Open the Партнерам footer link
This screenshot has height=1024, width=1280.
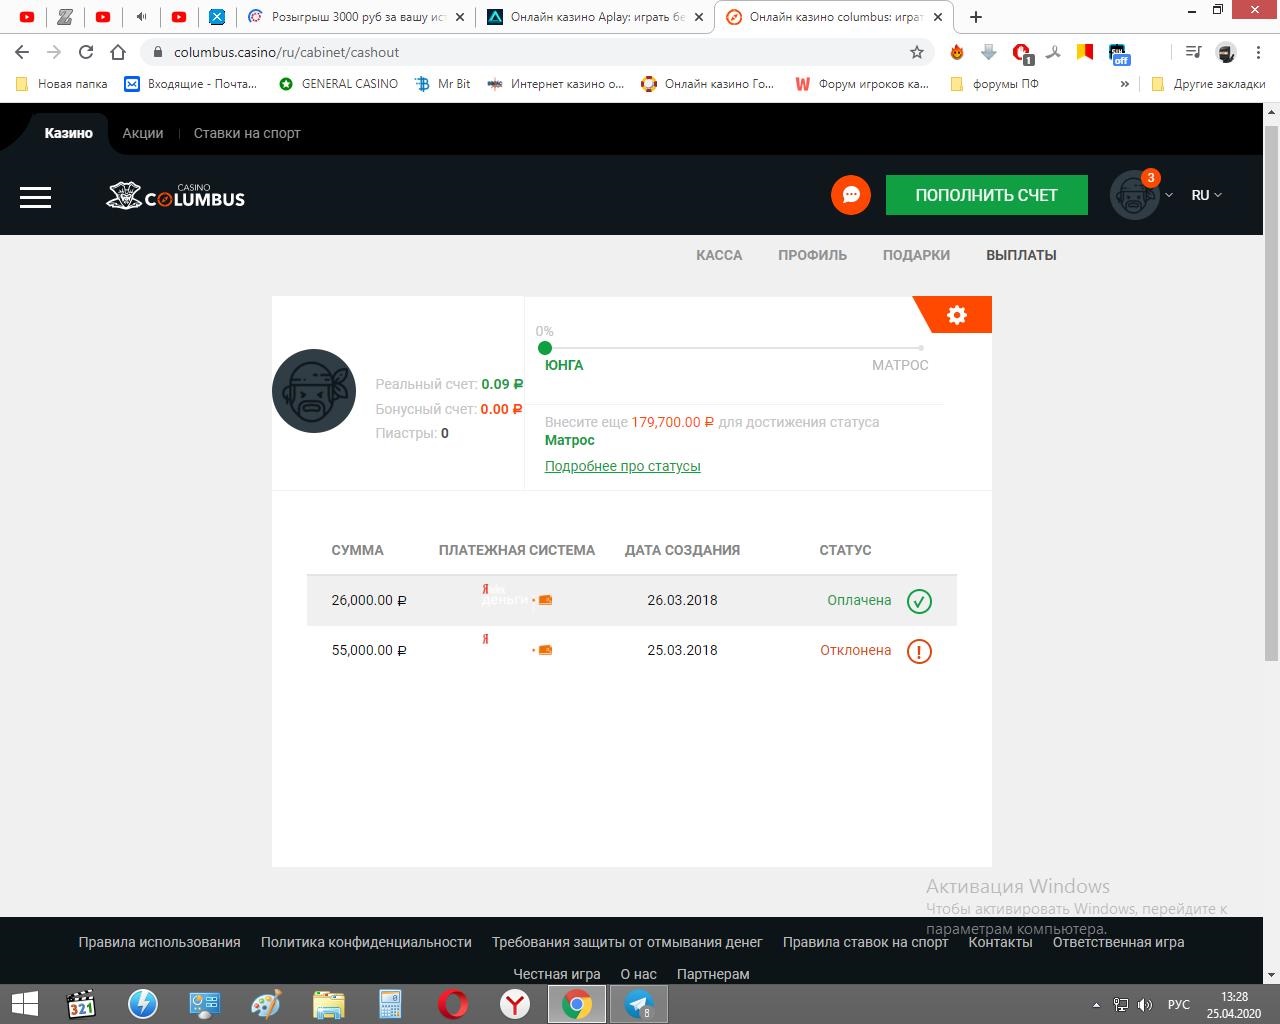(713, 974)
